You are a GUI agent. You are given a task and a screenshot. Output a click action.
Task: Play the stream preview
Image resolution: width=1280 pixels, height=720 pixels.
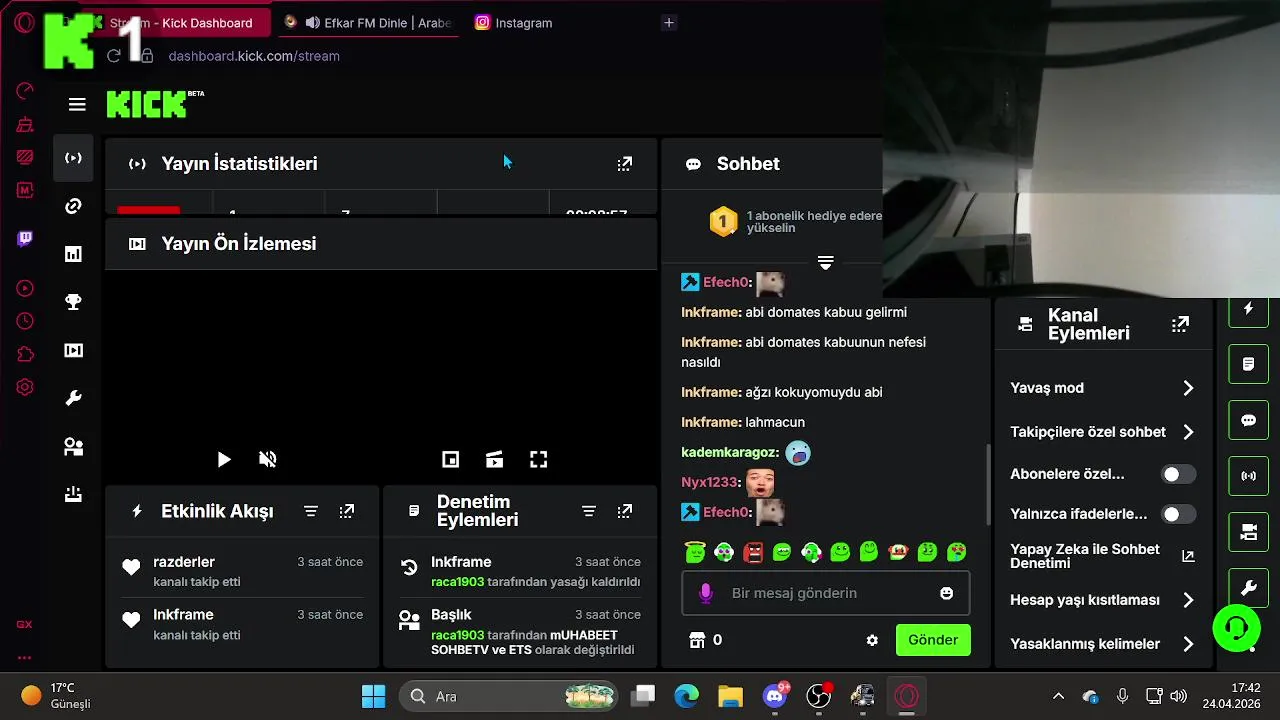[x=224, y=459]
